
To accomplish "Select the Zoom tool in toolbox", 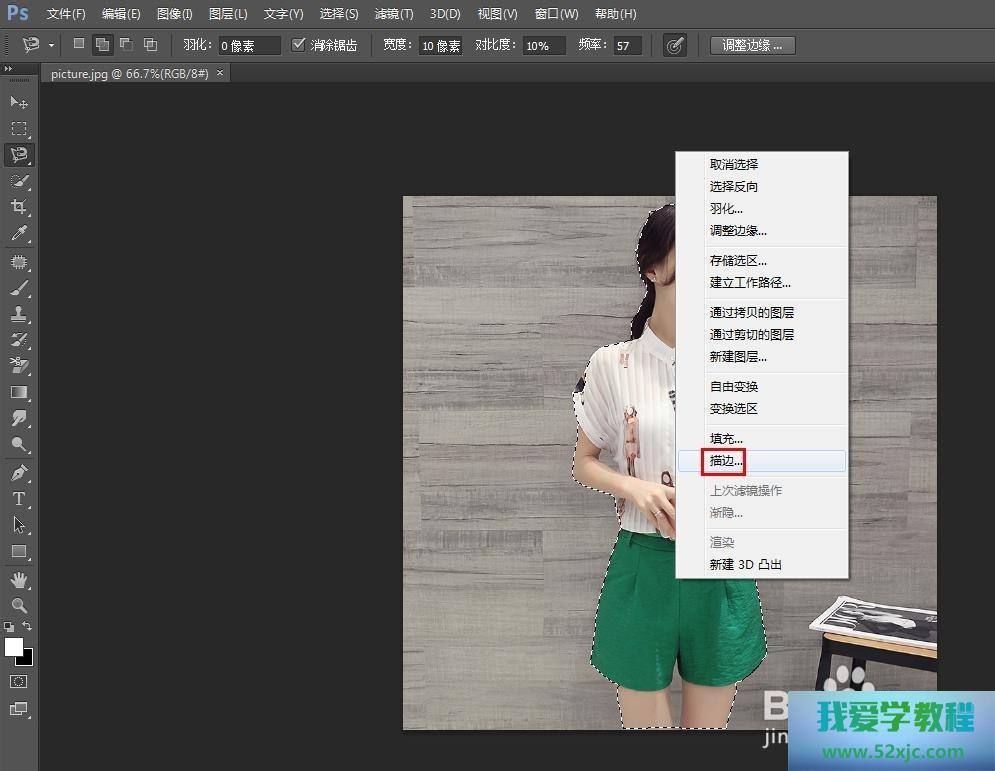I will click(x=18, y=606).
